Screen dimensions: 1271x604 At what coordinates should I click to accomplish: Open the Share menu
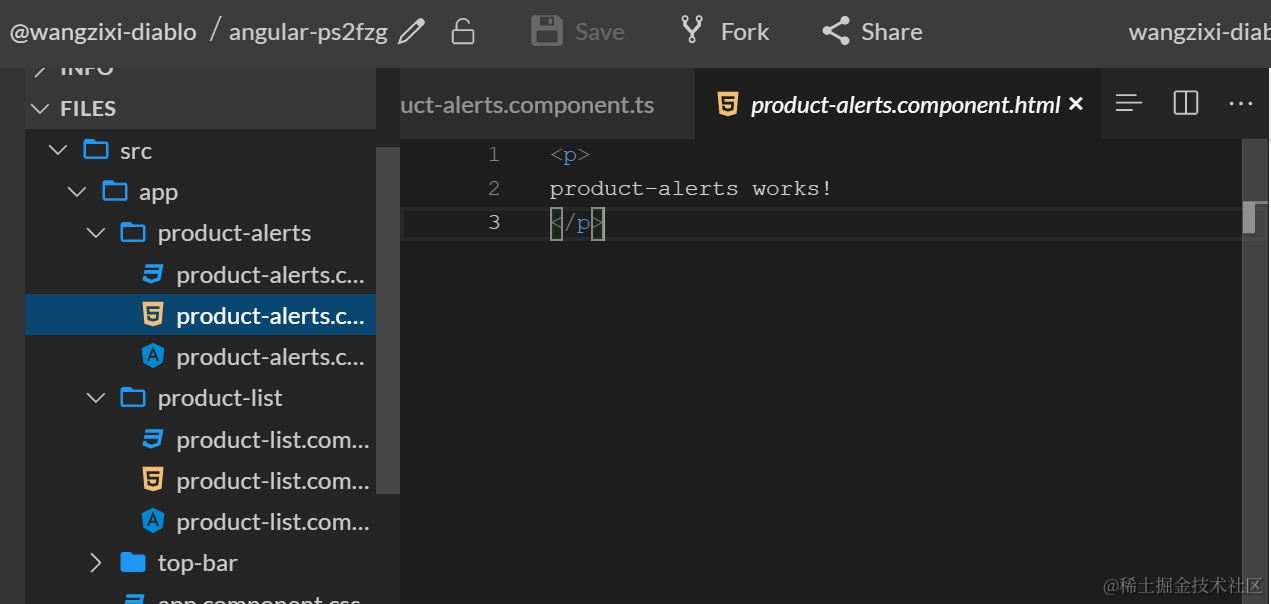tap(872, 32)
